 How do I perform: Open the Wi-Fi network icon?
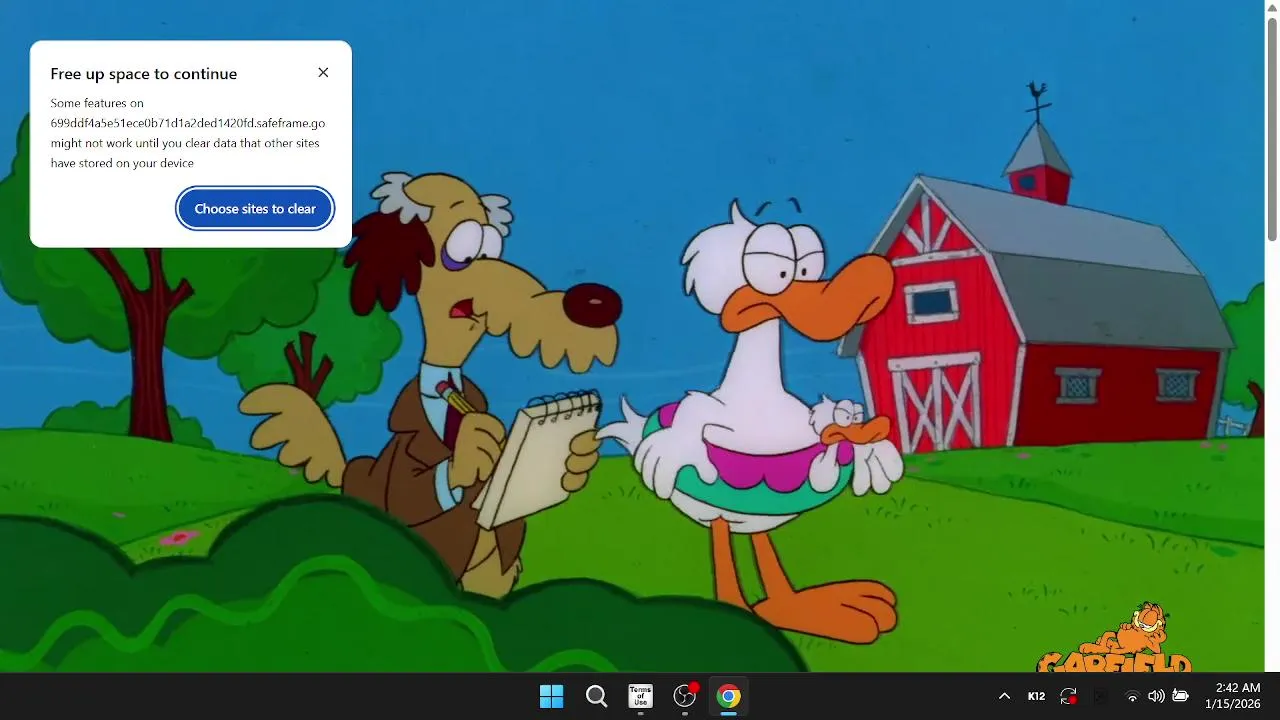[1132, 696]
